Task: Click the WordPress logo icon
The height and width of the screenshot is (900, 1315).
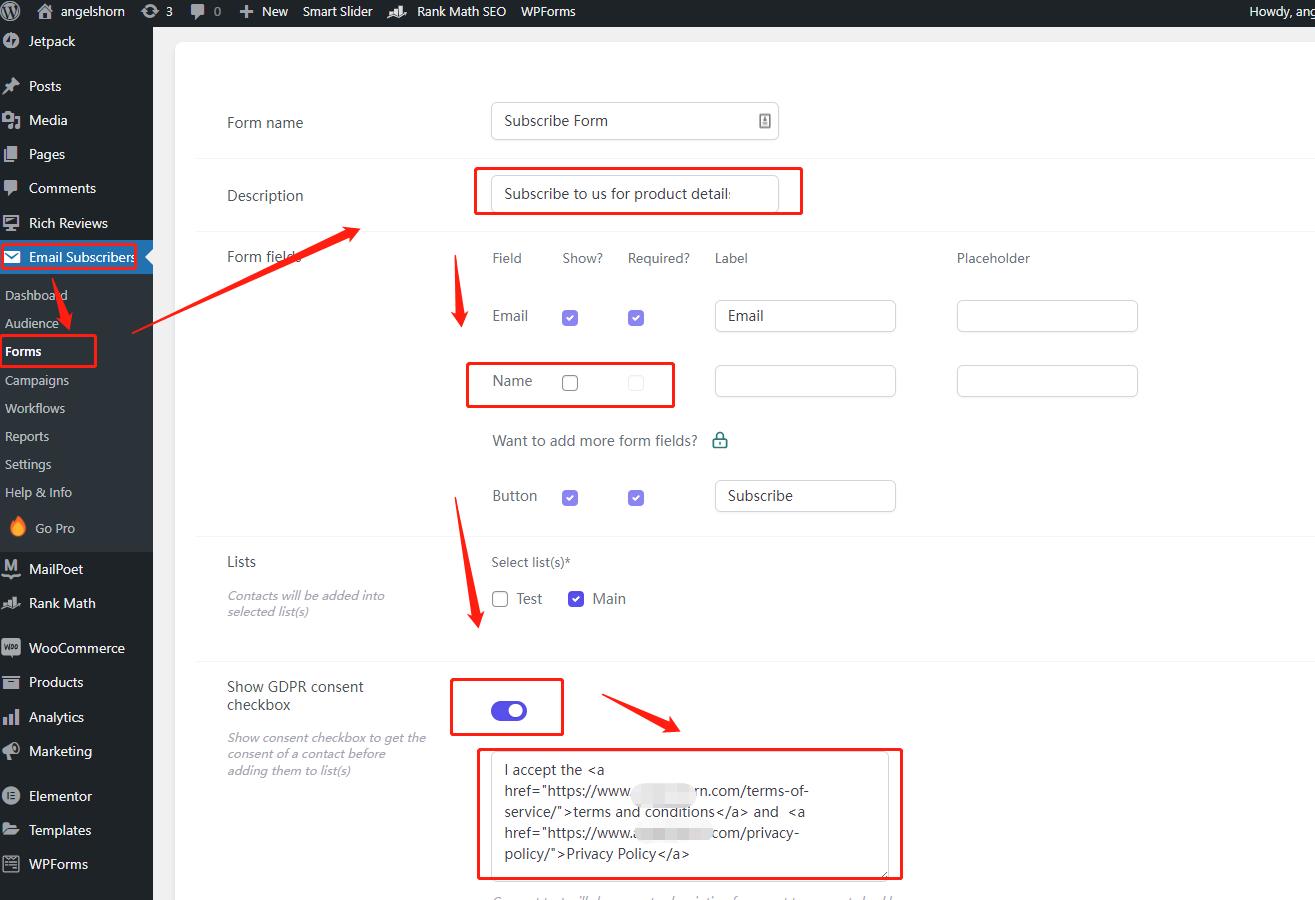Action: click(x=11, y=11)
